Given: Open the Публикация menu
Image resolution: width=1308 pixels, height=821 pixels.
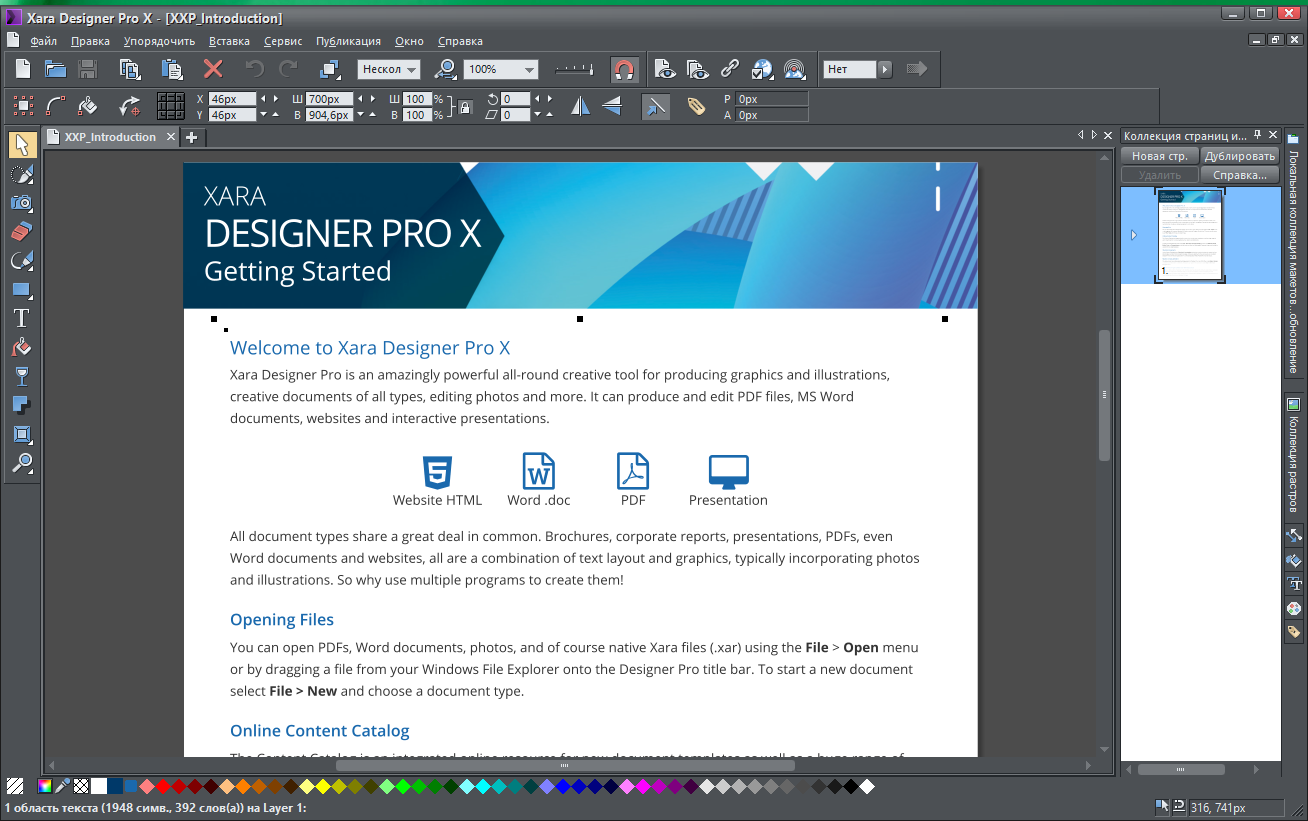Looking at the screenshot, I should tap(347, 41).
